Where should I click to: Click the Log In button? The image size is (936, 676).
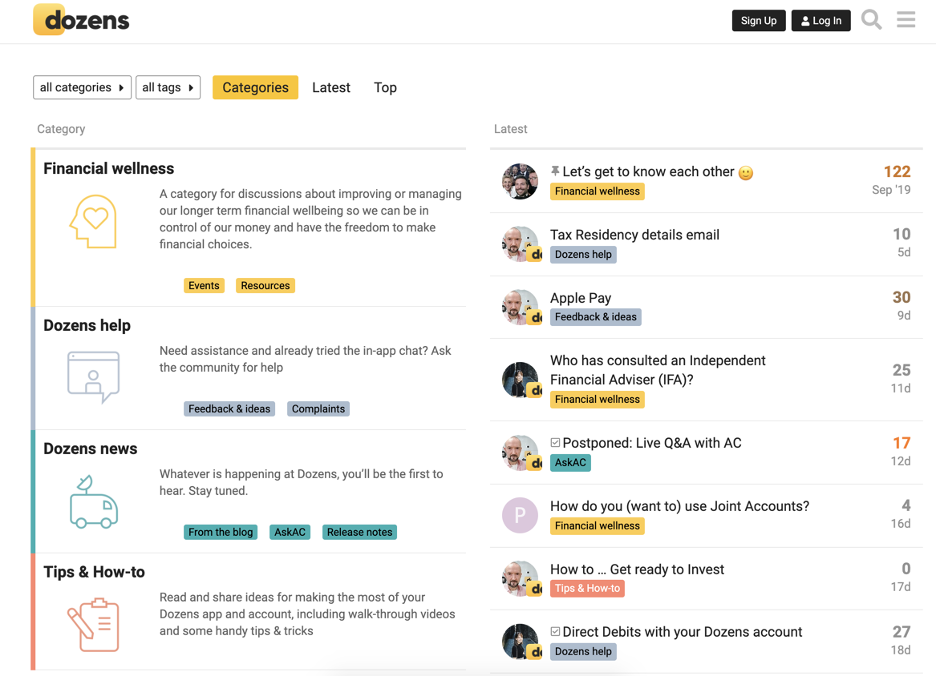tap(821, 20)
